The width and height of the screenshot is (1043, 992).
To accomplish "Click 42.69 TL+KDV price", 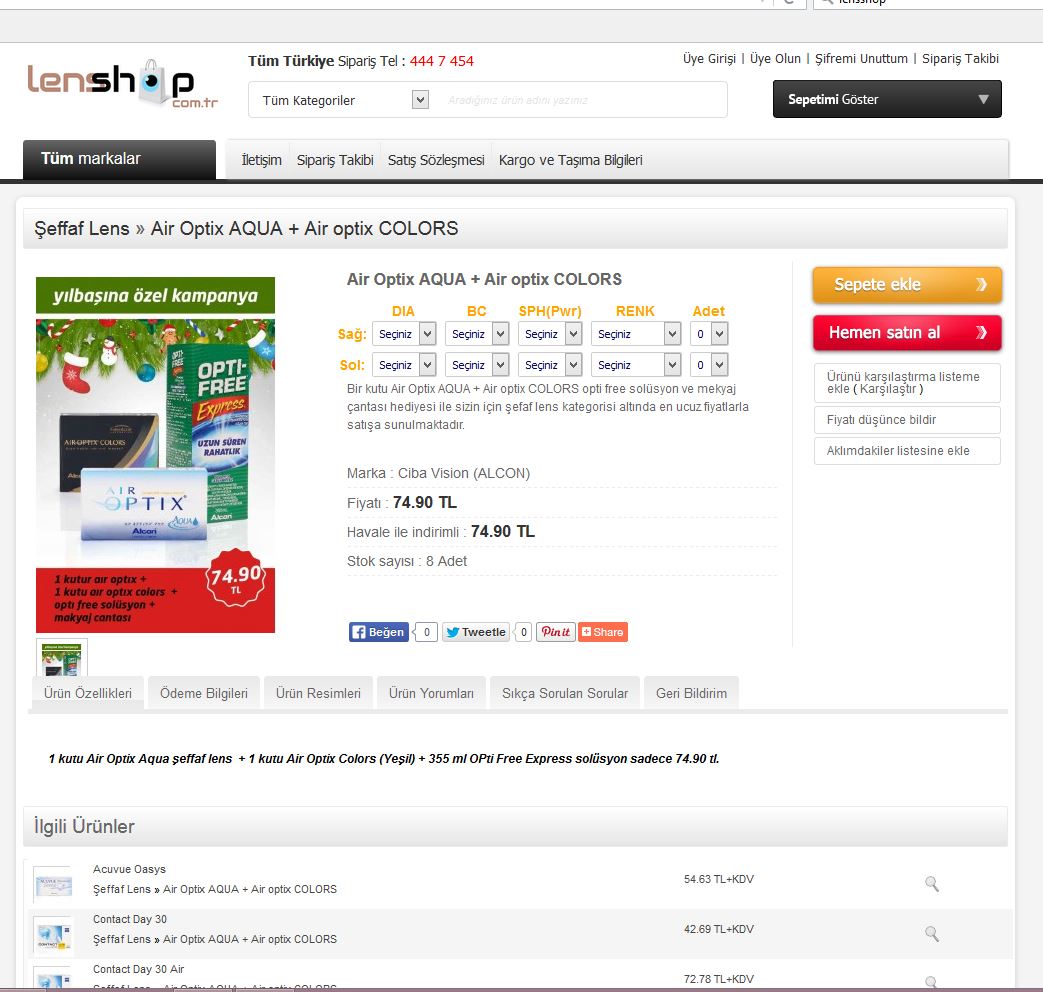I will pos(718,929).
